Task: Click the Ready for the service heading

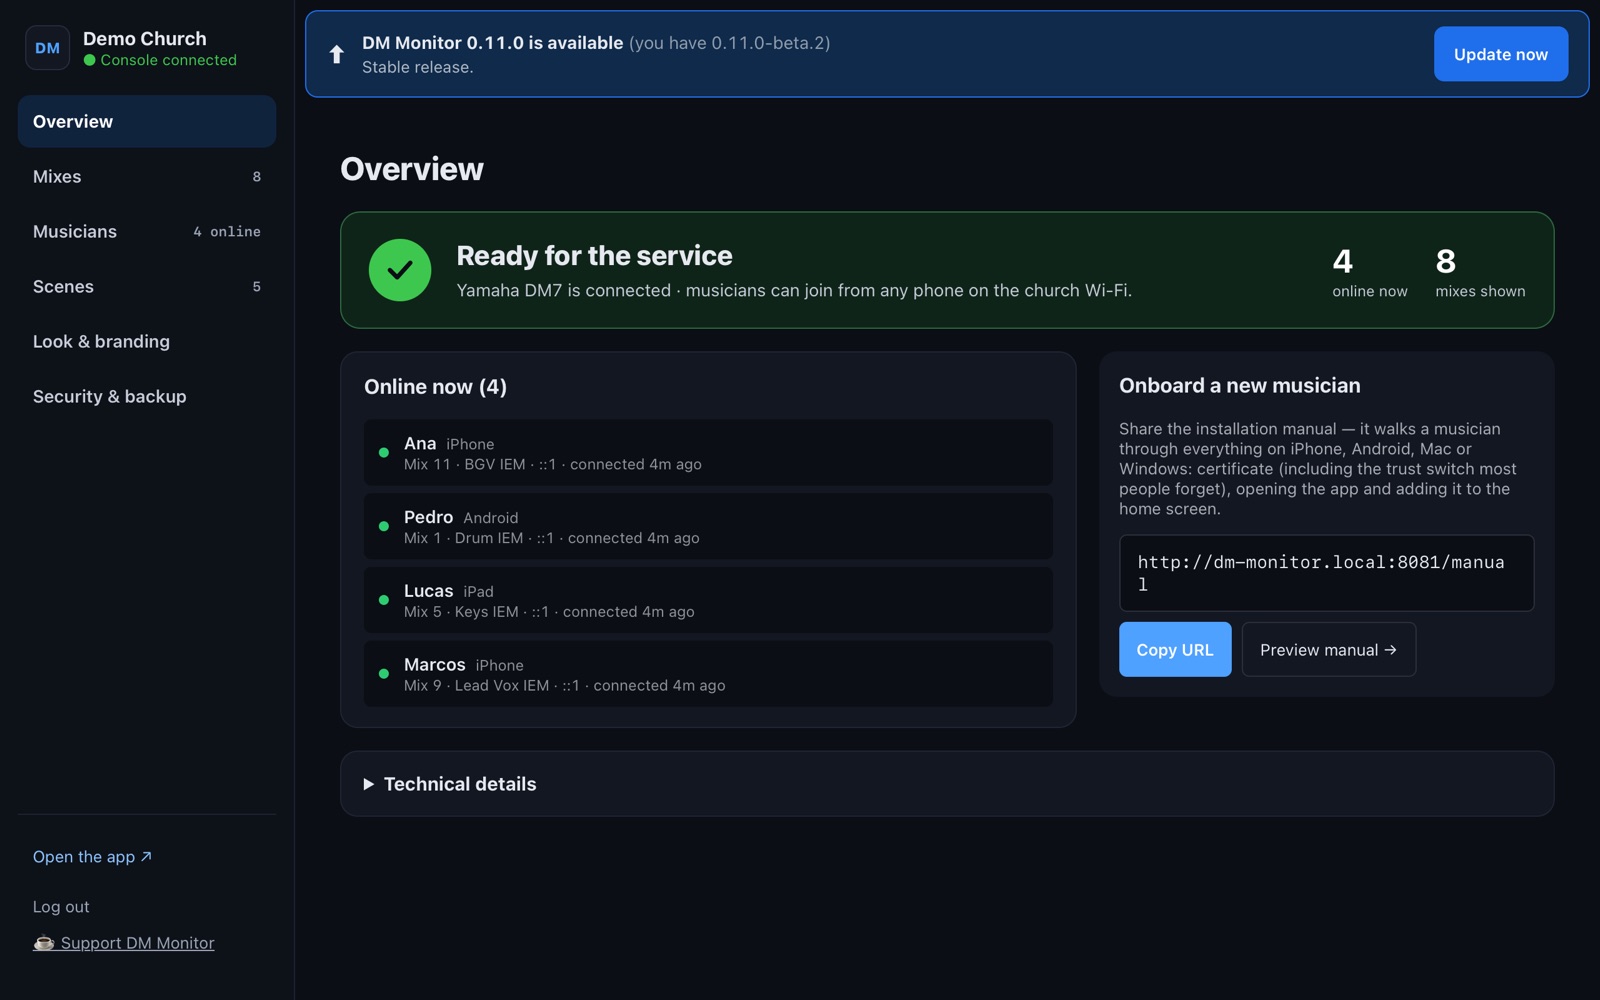Action: (594, 256)
